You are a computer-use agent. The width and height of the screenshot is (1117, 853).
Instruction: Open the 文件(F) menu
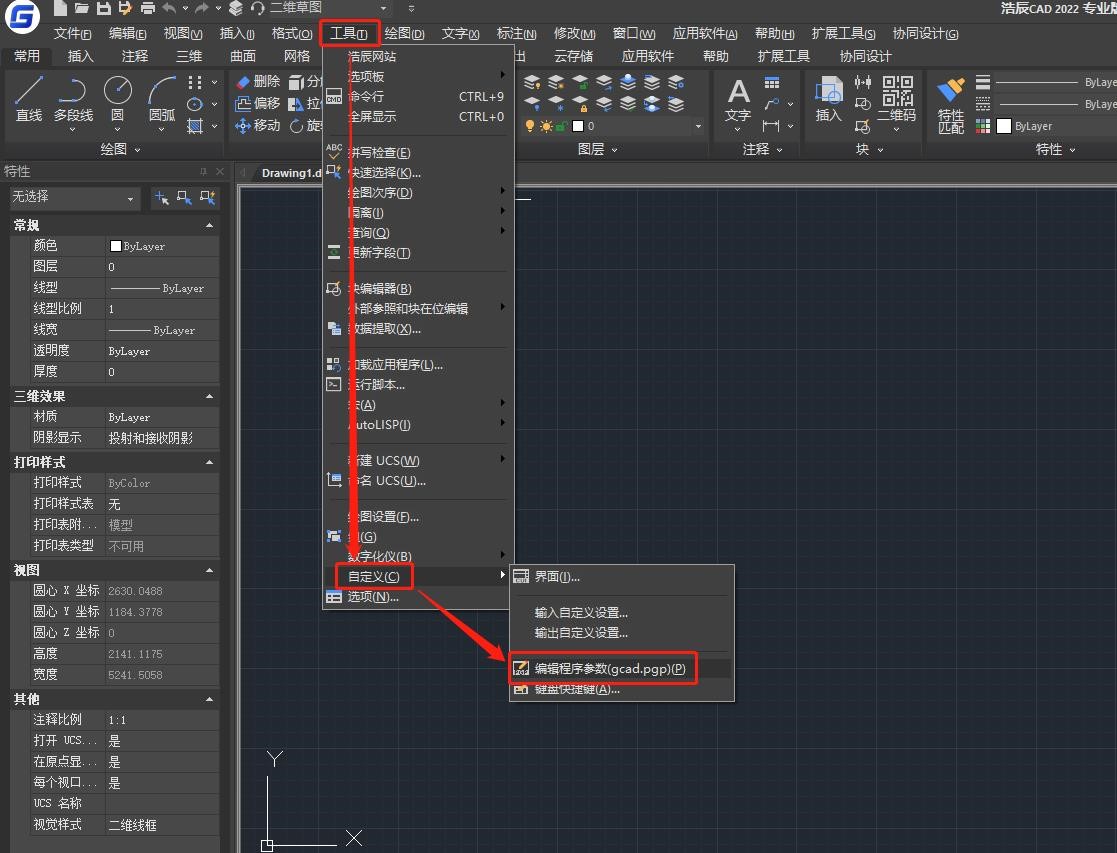tap(73, 33)
